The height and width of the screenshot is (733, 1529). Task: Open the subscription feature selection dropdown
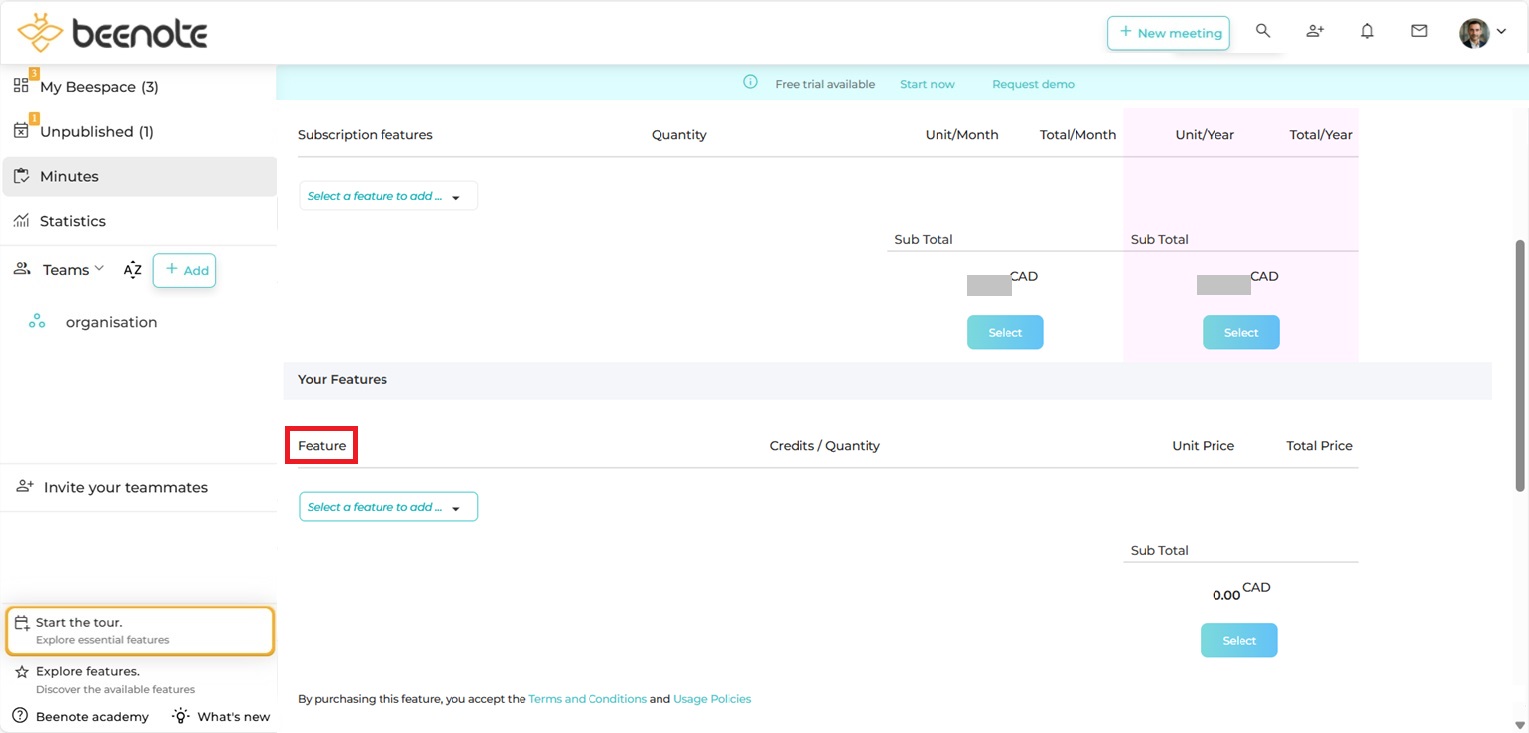point(388,196)
